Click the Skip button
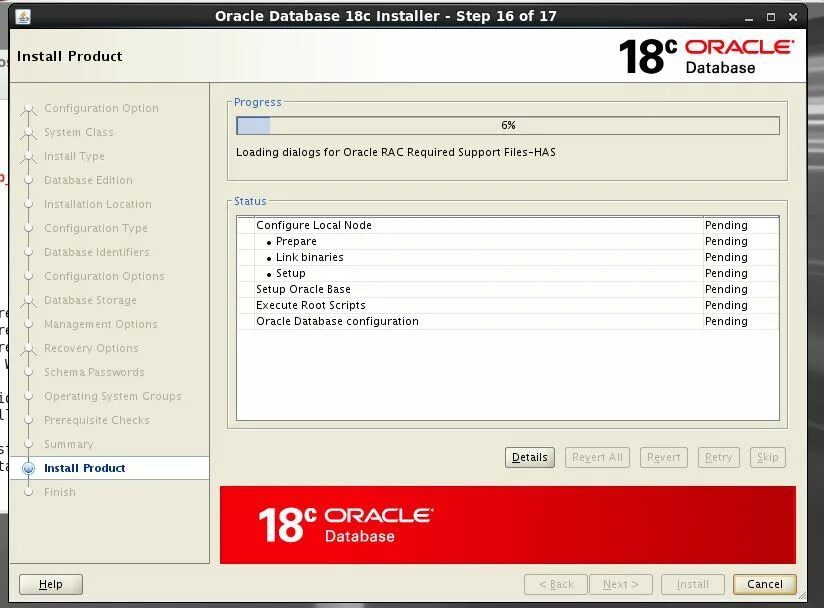Screen dimensions: 824x608 pos(768,457)
